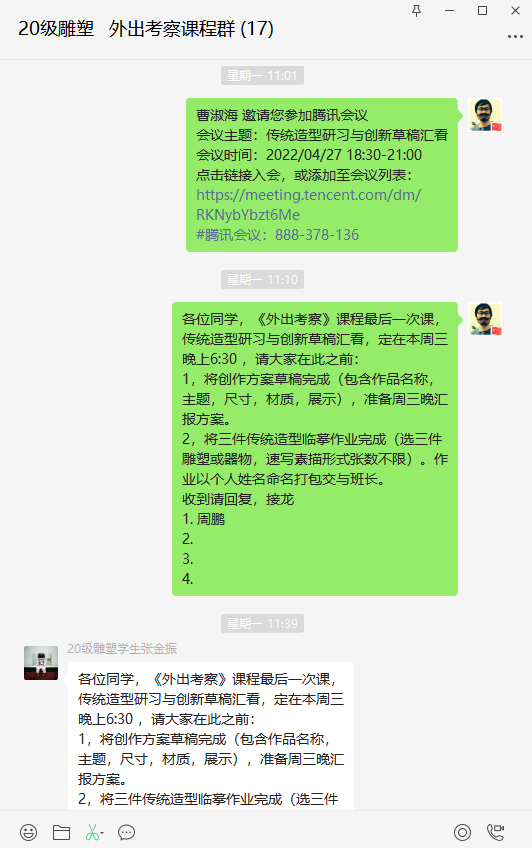Viewport: 532px width, 848px height.
Task: Open chat history bubble icon
Action: pyautogui.click(x=127, y=832)
